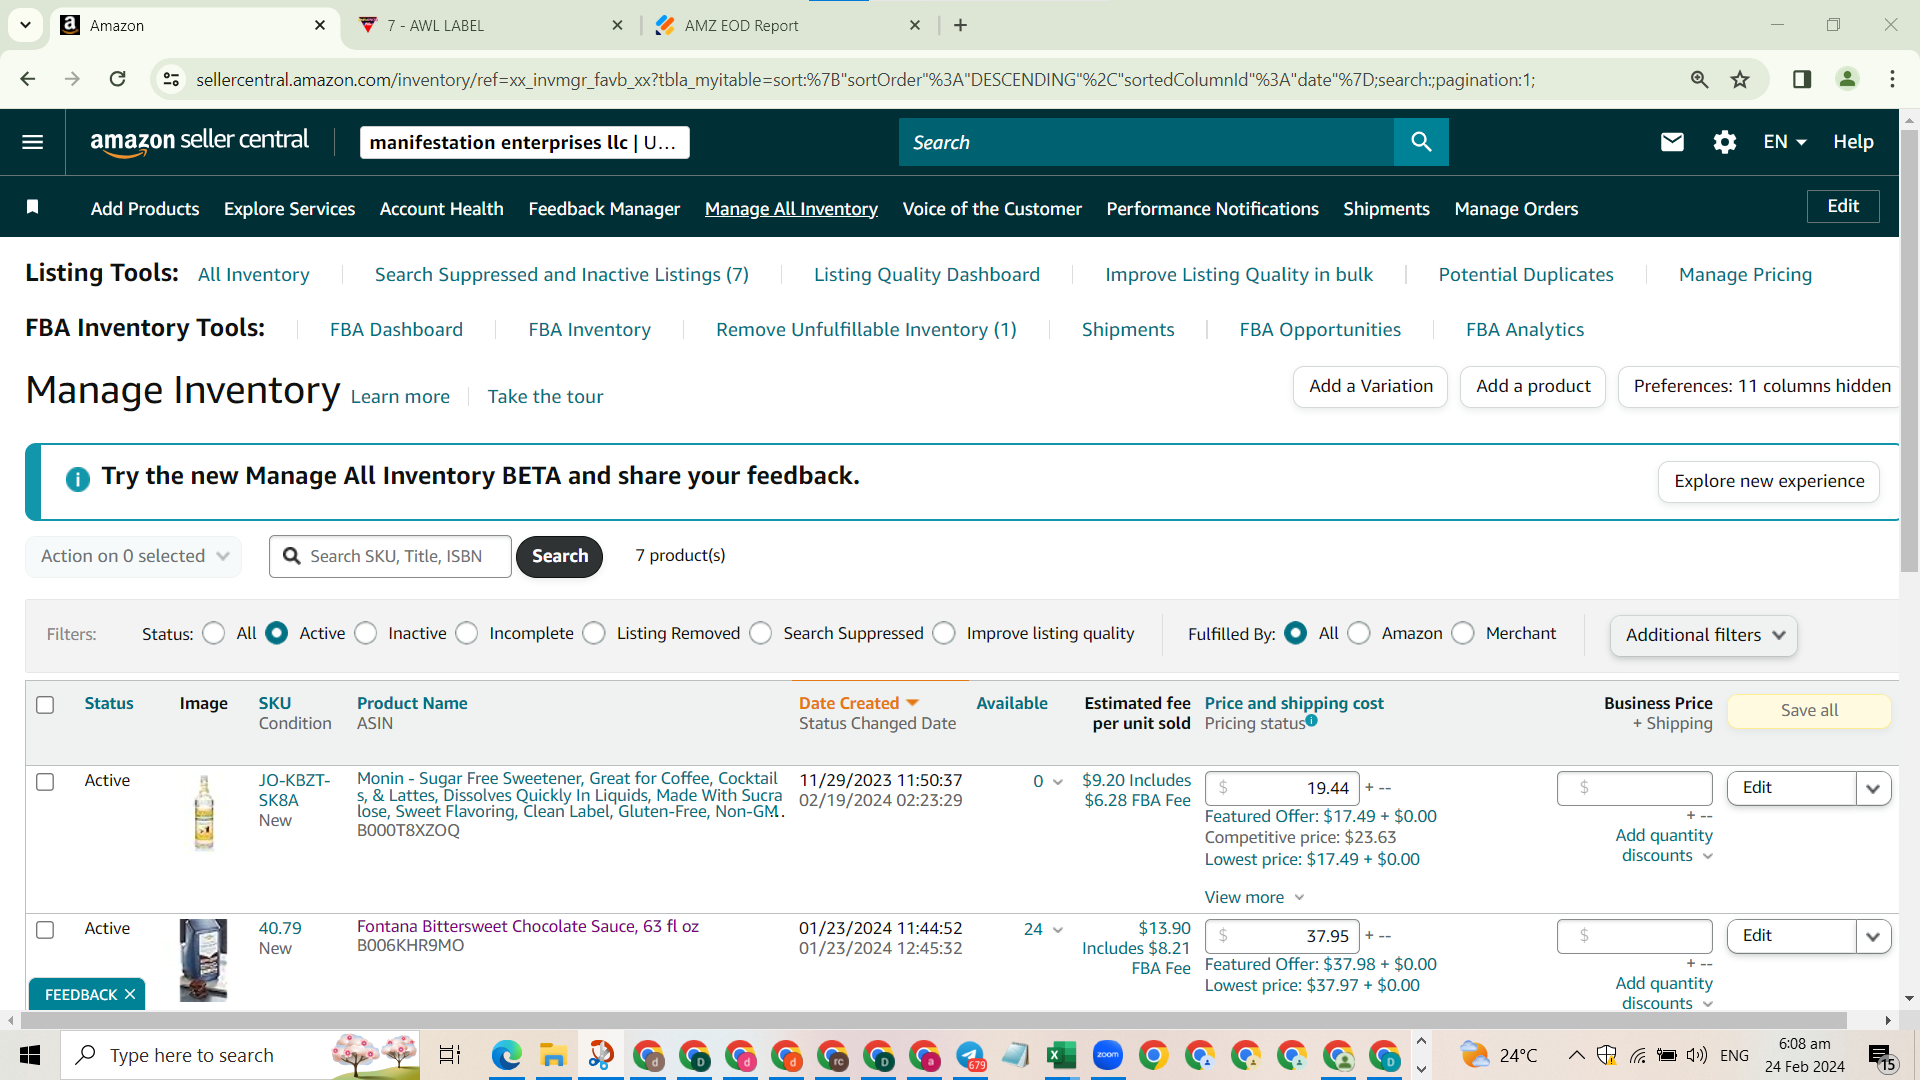Click the Save all button
The height and width of the screenshot is (1080, 1920).
coord(1809,710)
